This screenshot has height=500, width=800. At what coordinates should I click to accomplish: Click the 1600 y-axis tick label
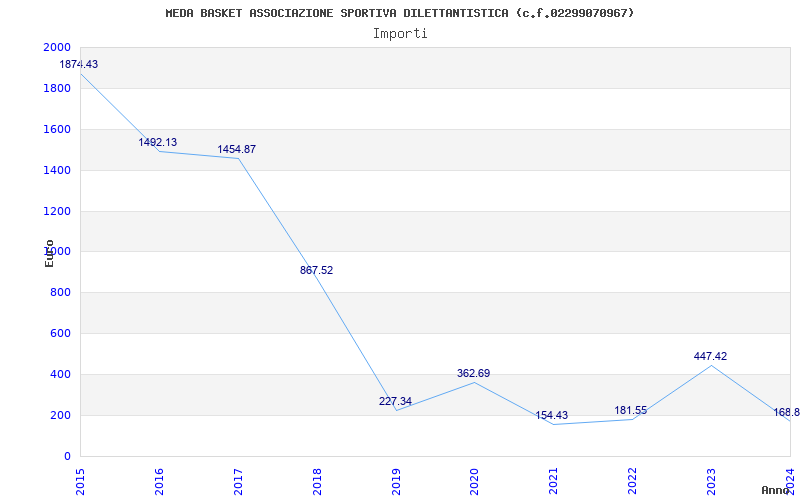57,130
